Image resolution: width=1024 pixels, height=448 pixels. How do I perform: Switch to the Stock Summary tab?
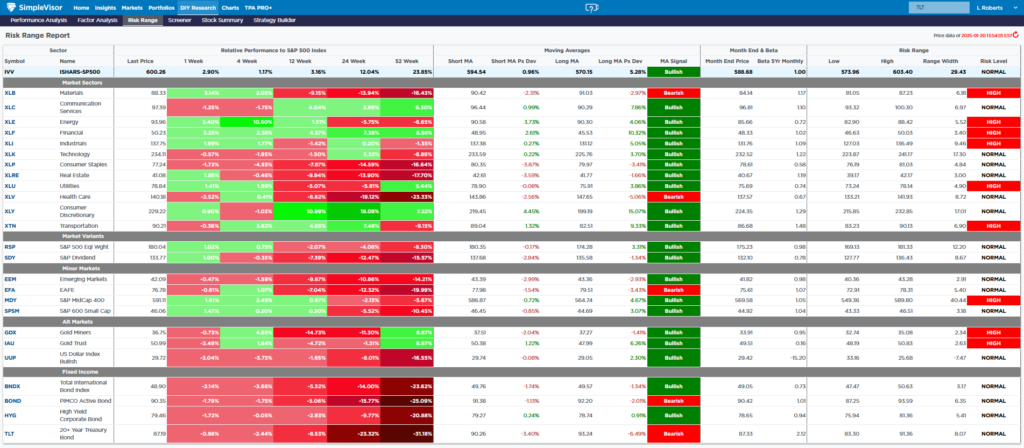[x=221, y=20]
